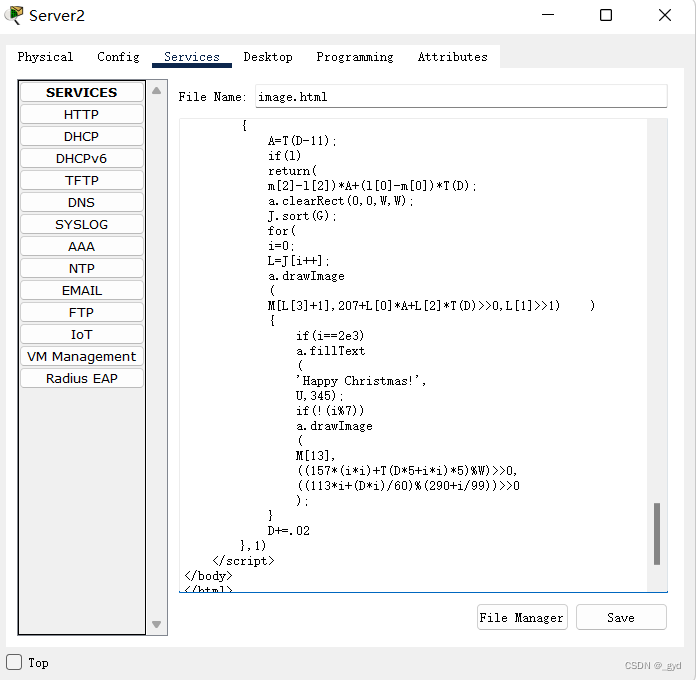
Task: Open the Physical tab
Action: 45,57
